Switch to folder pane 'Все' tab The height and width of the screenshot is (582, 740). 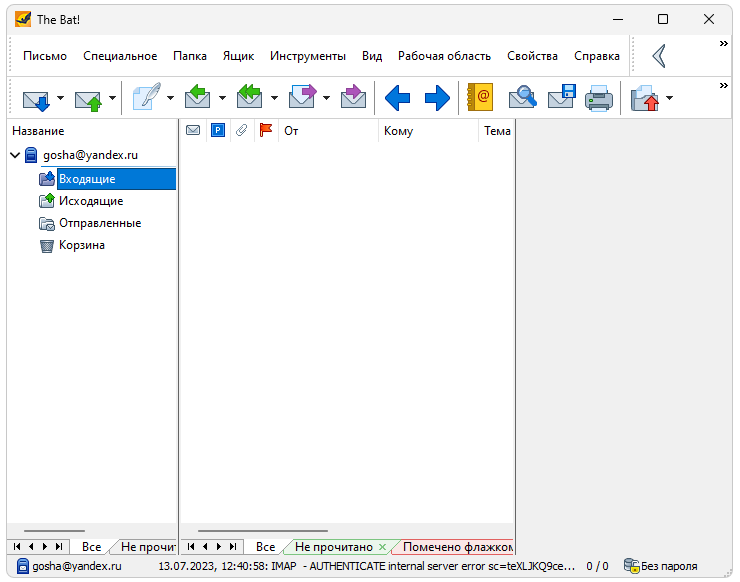pos(92,547)
